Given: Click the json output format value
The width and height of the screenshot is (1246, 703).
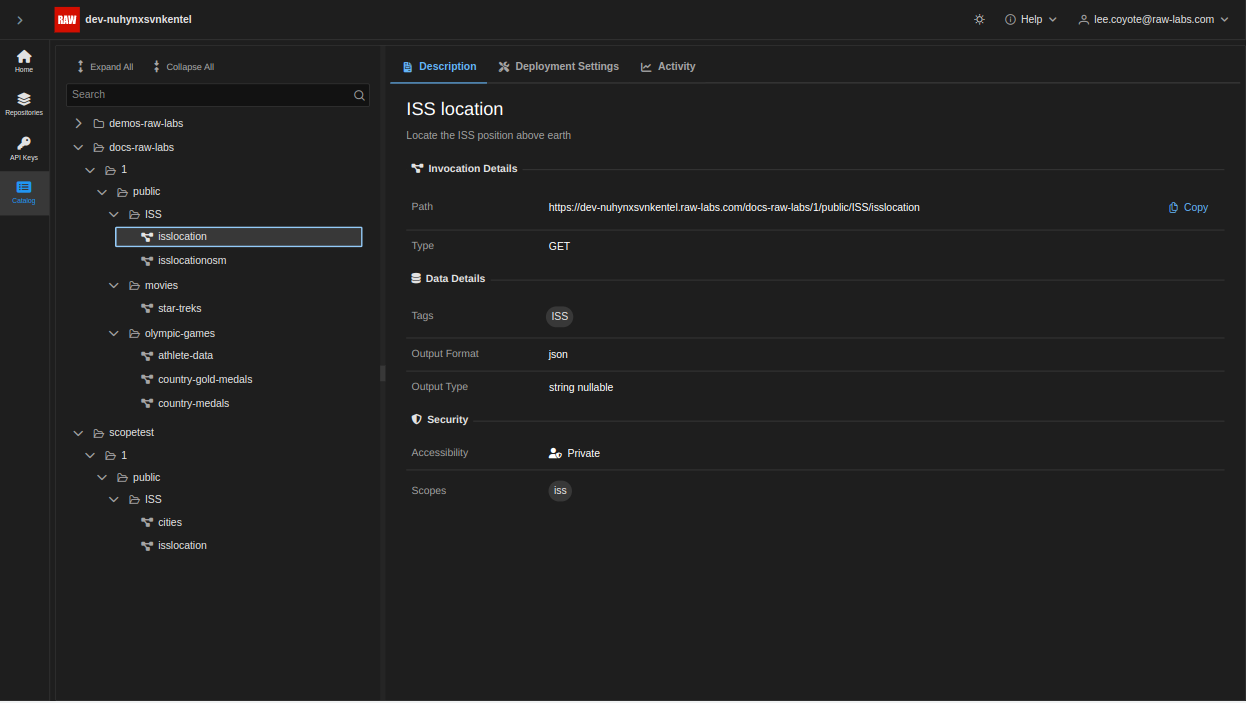Looking at the screenshot, I should (558, 355).
